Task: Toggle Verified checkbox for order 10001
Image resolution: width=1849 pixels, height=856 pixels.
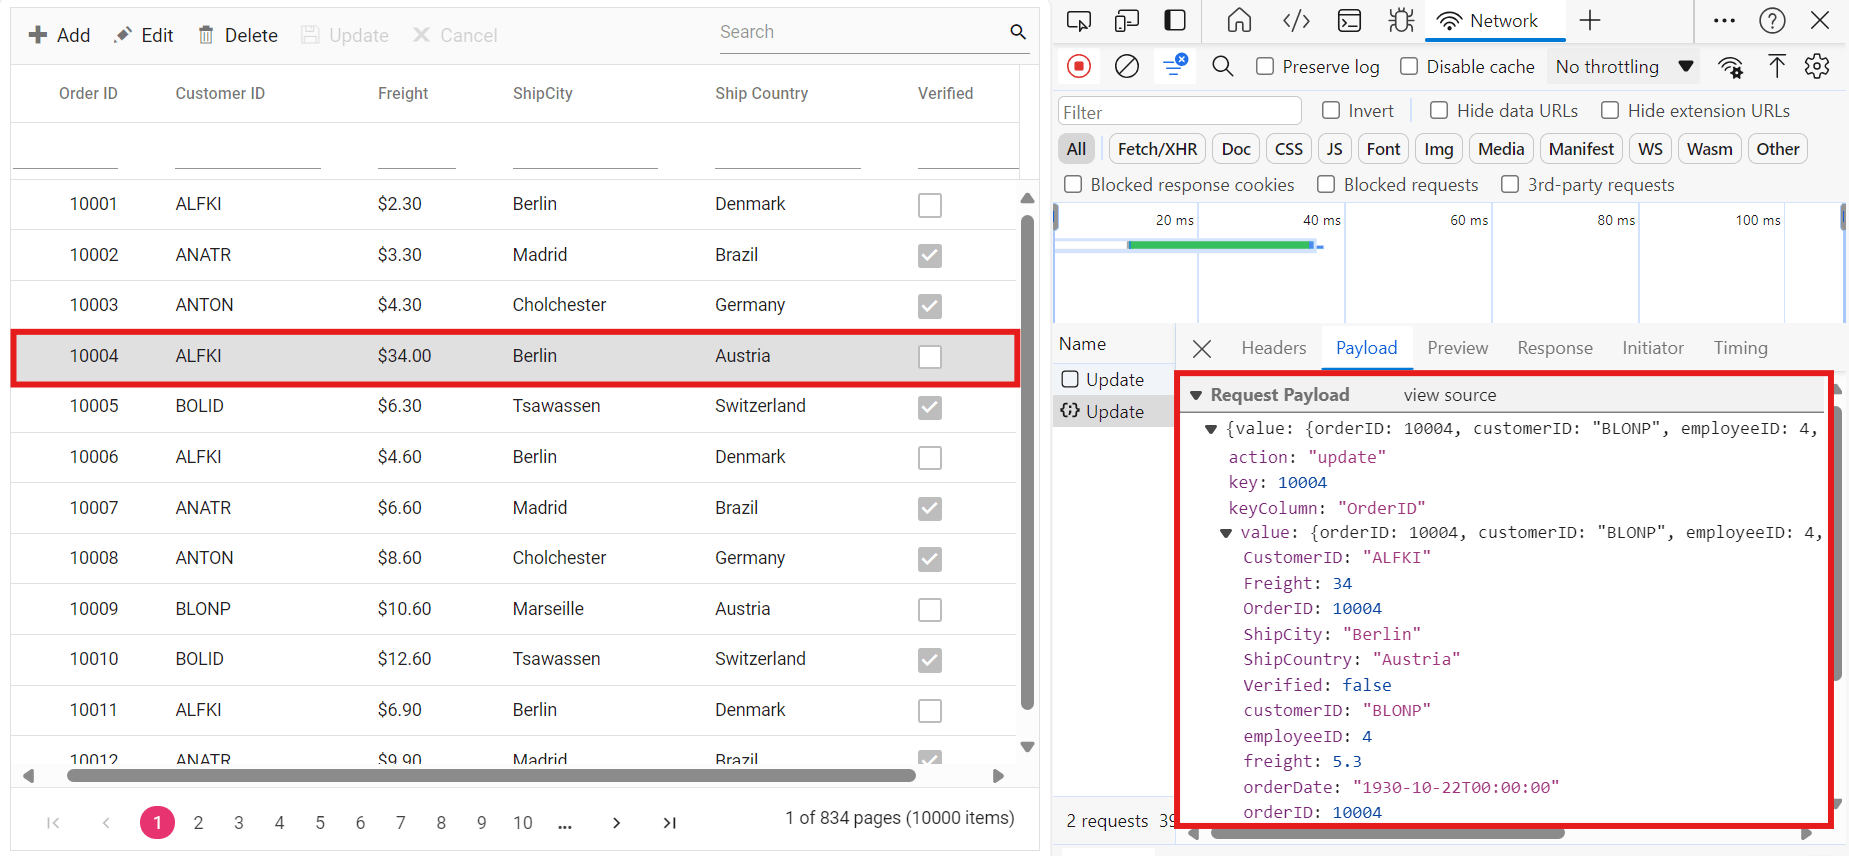Action: (930, 205)
